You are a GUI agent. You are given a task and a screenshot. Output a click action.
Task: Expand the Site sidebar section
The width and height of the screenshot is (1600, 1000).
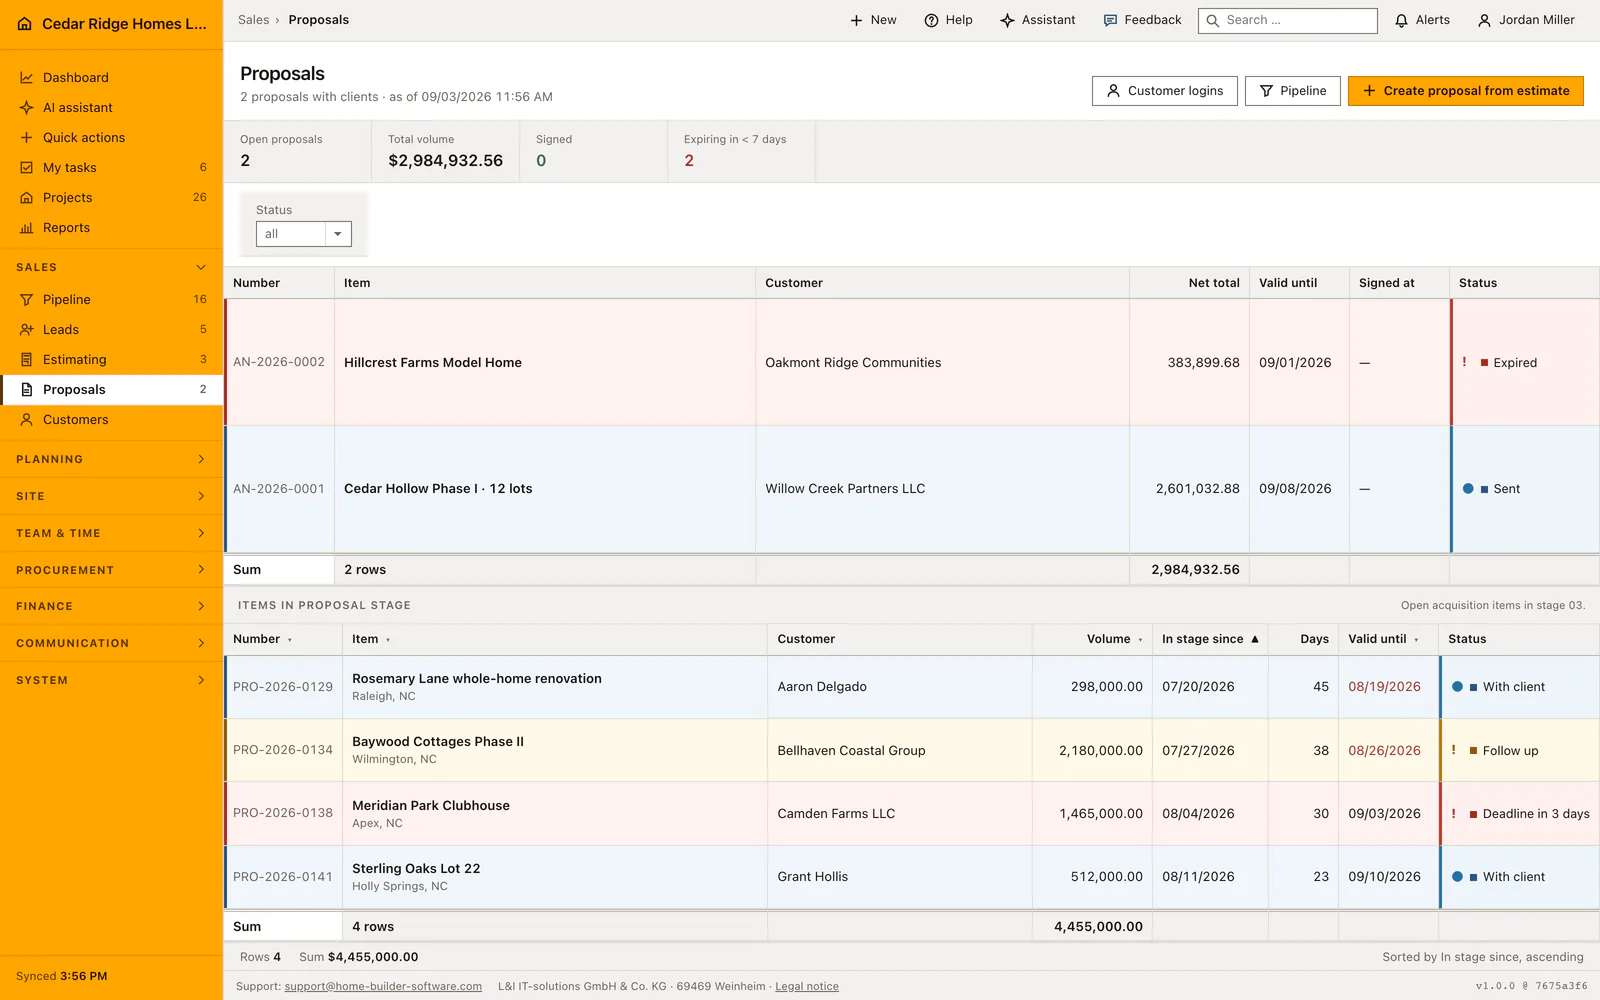click(111, 497)
